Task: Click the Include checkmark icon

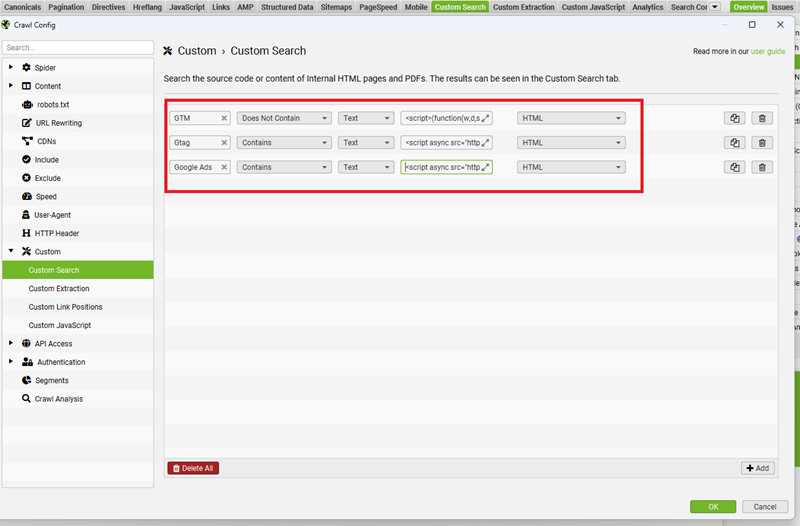Action: tap(26, 159)
